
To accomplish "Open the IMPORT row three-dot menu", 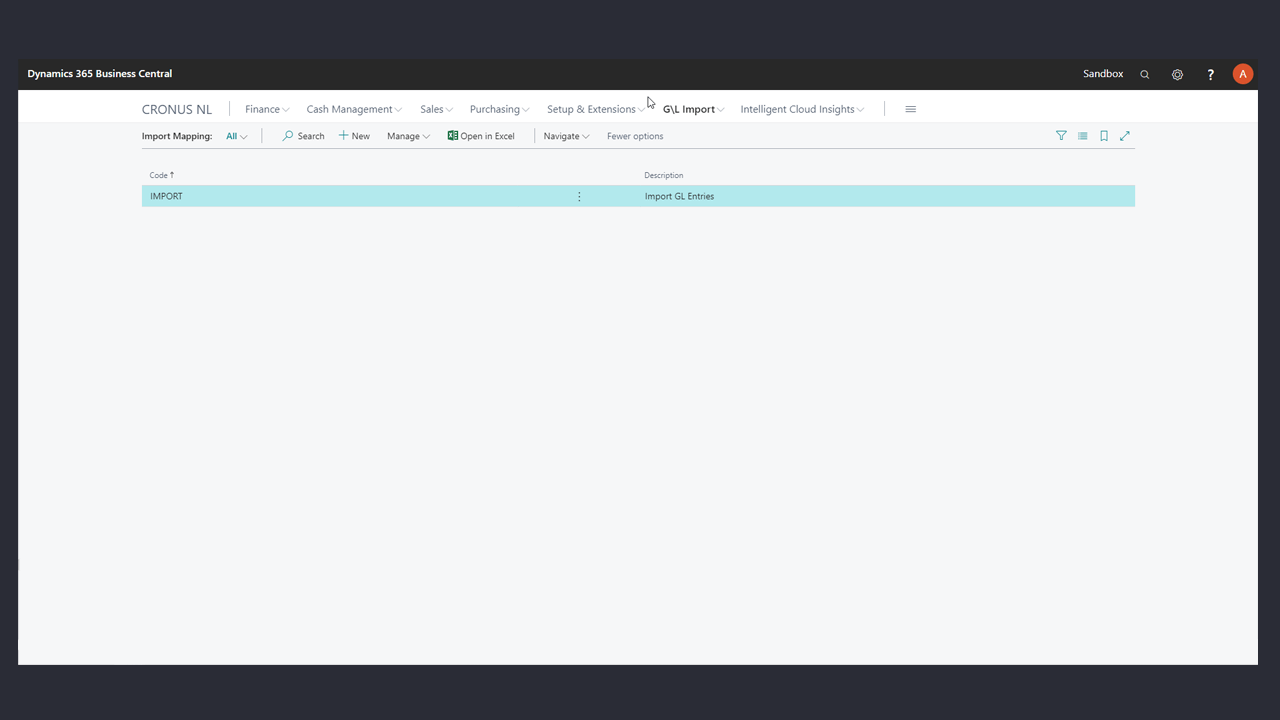I will (x=579, y=197).
